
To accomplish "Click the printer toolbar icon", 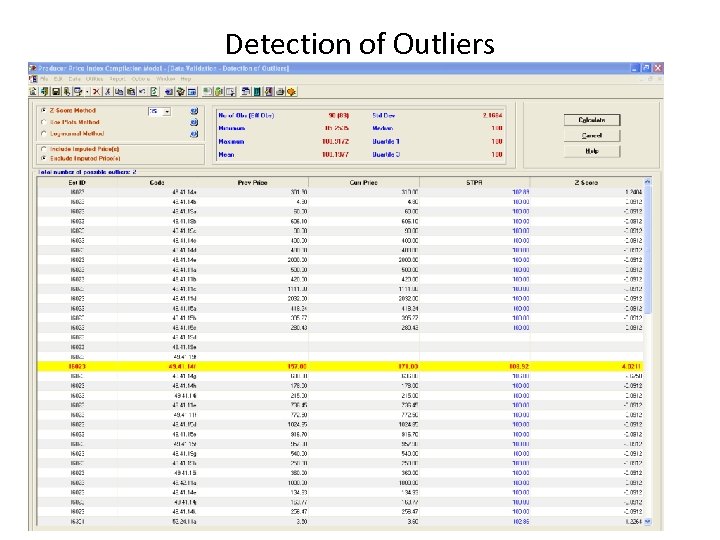I will (280, 92).
